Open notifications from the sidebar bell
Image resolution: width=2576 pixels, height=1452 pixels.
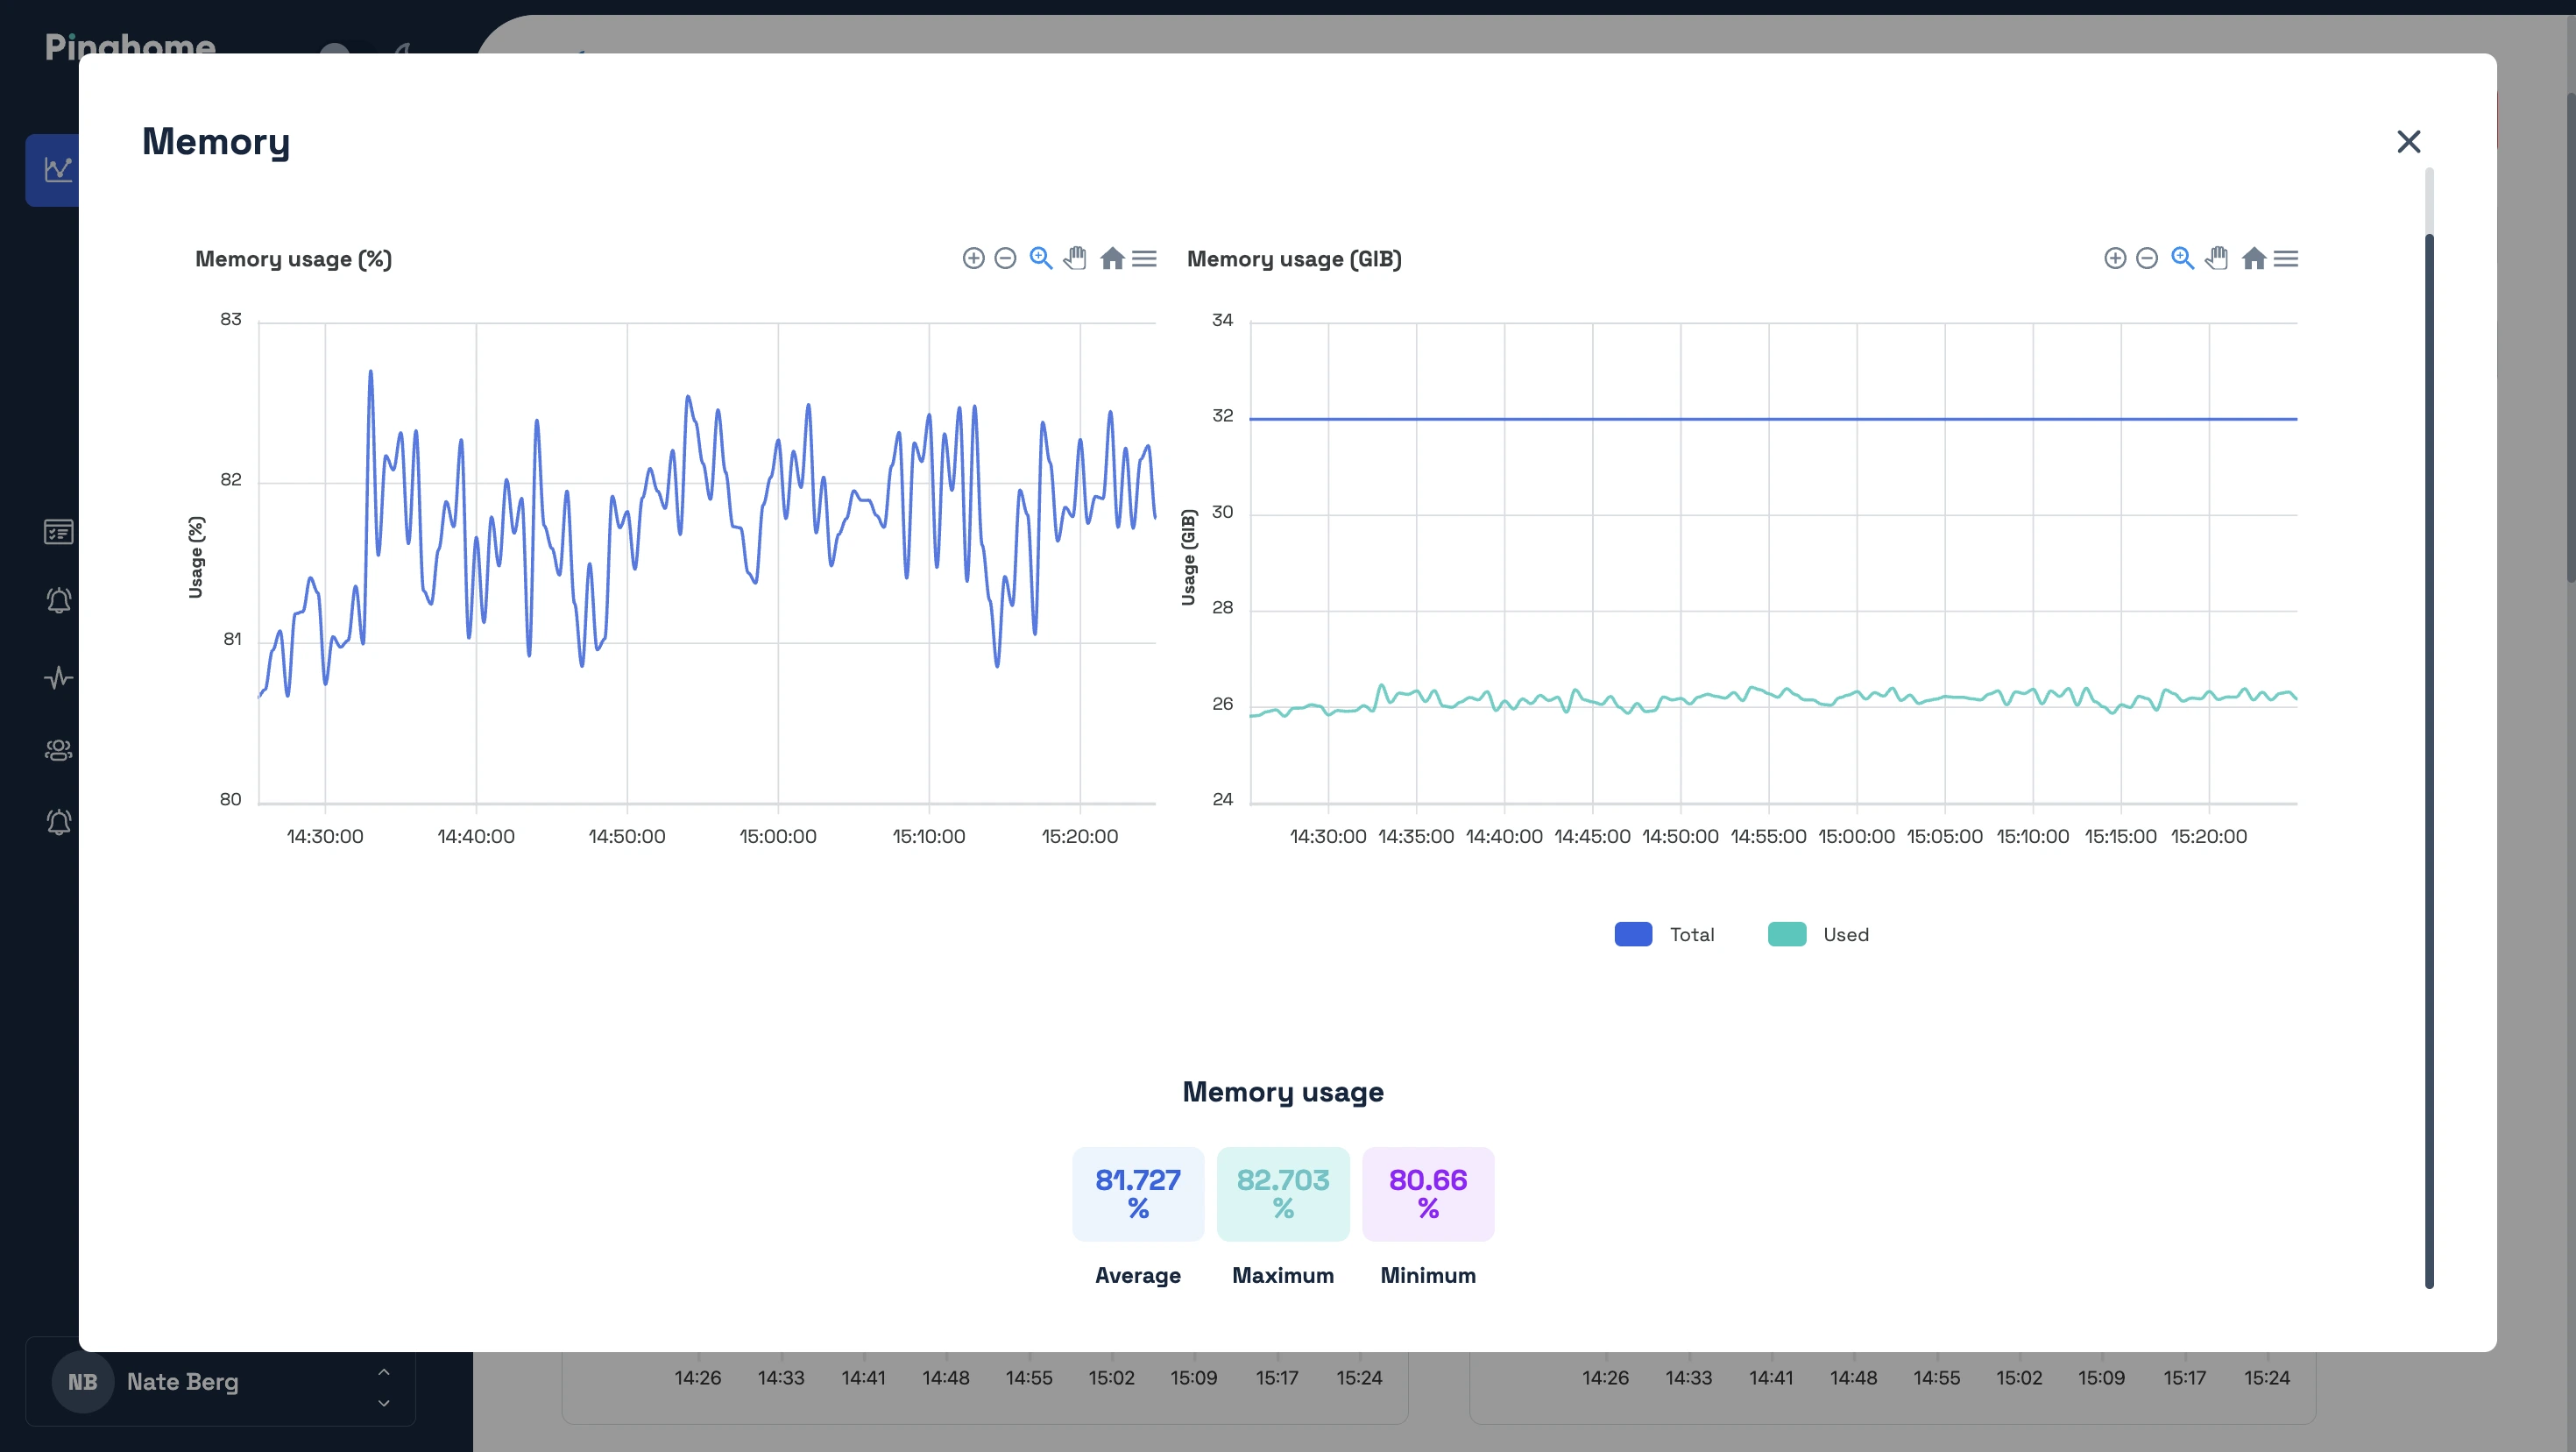click(57, 601)
